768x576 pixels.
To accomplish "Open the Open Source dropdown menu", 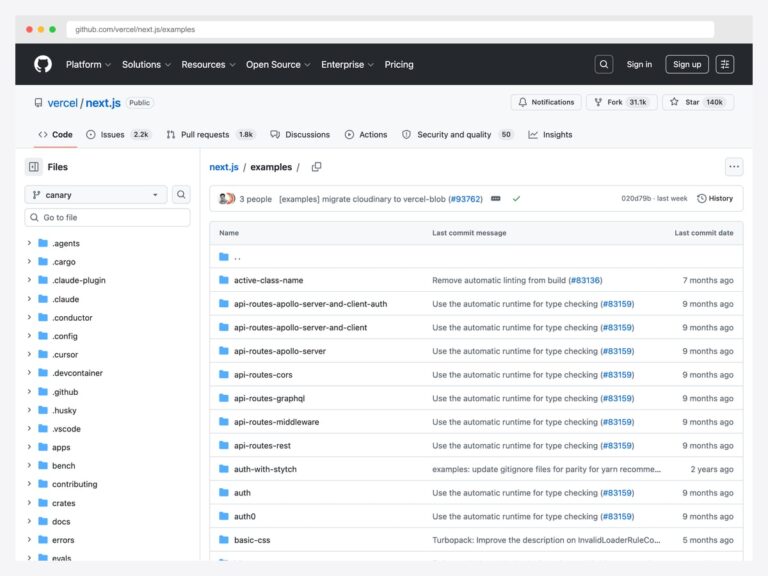I will [x=278, y=64].
